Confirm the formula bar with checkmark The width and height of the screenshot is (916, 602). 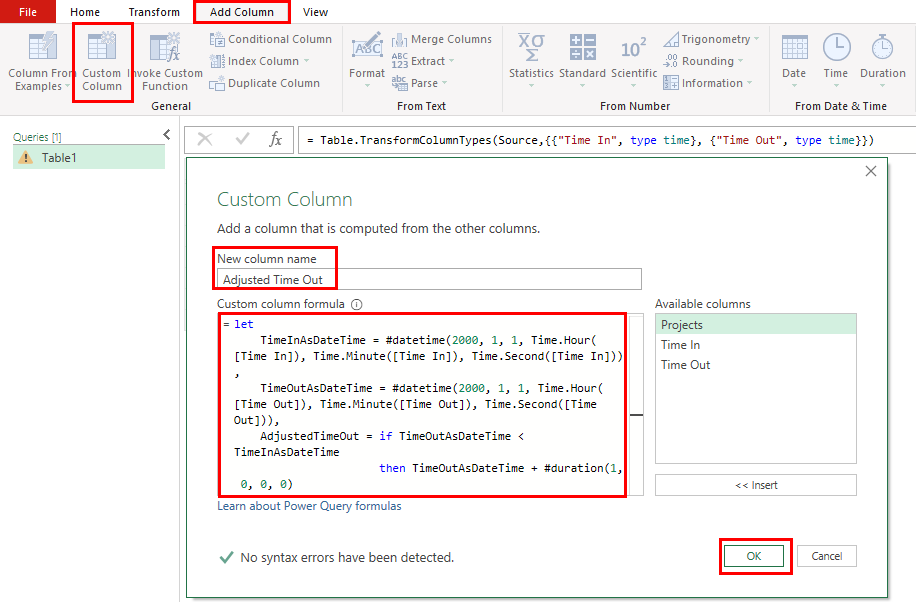[242, 139]
